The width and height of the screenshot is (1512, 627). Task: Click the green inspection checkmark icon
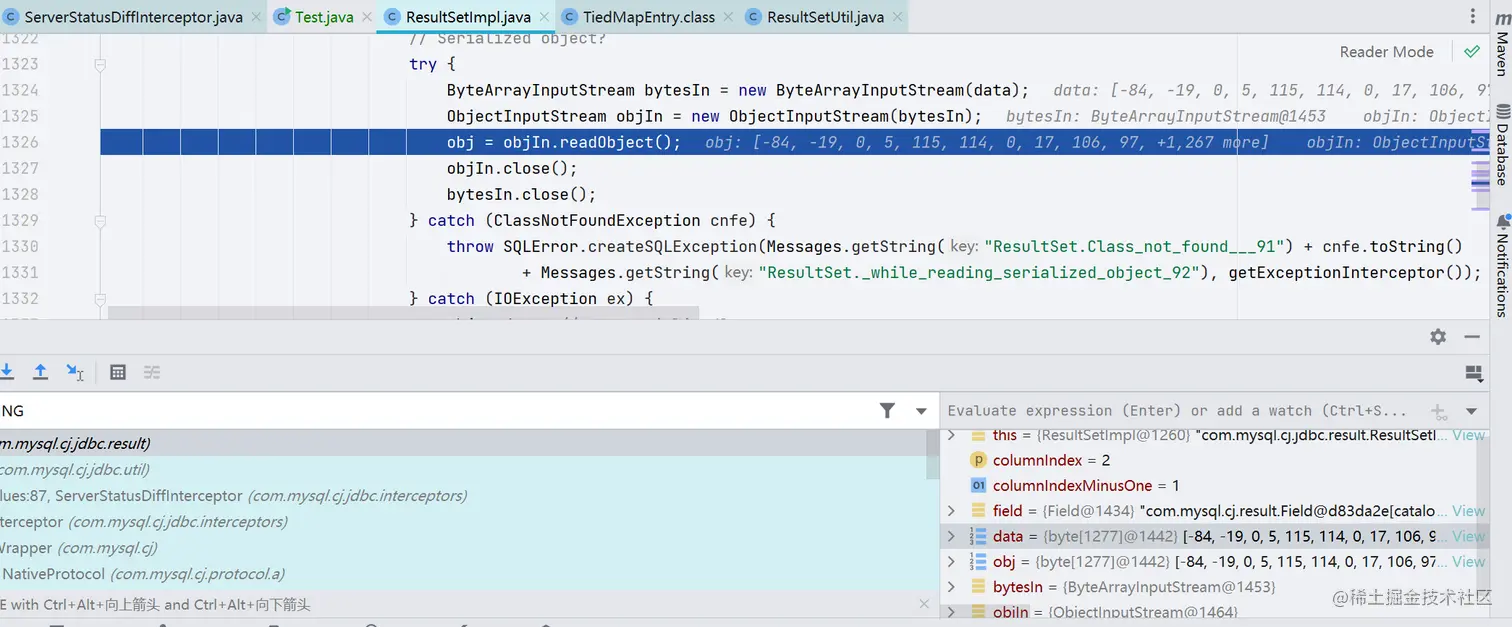(x=1471, y=52)
